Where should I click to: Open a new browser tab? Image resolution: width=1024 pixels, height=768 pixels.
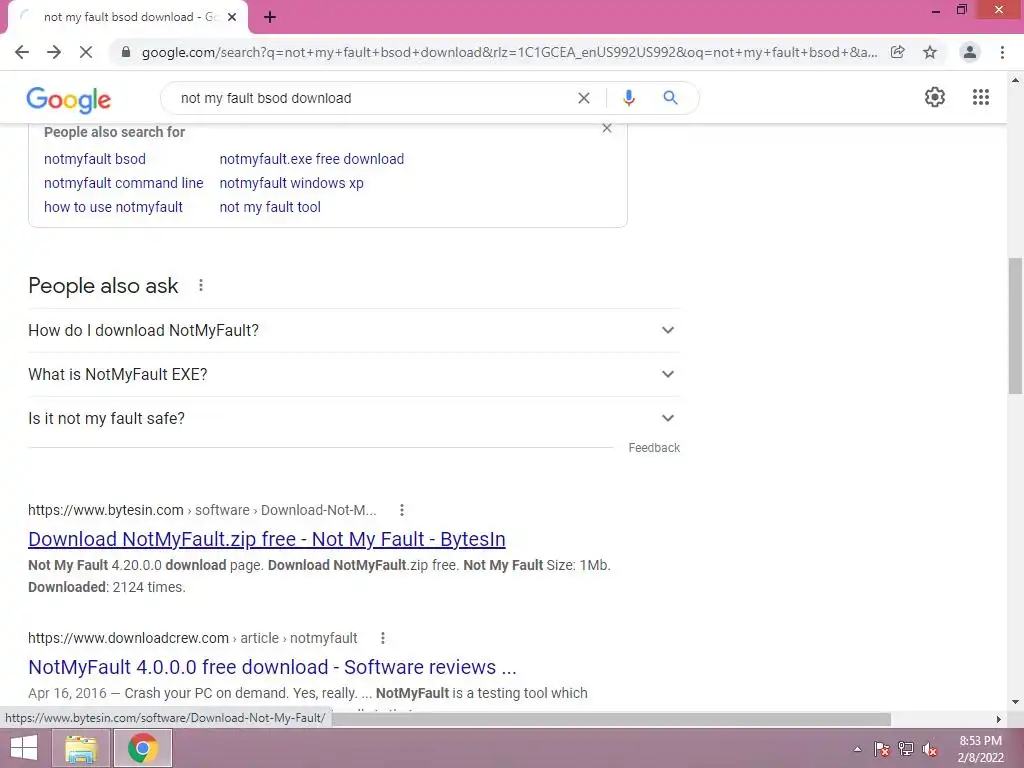270,17
